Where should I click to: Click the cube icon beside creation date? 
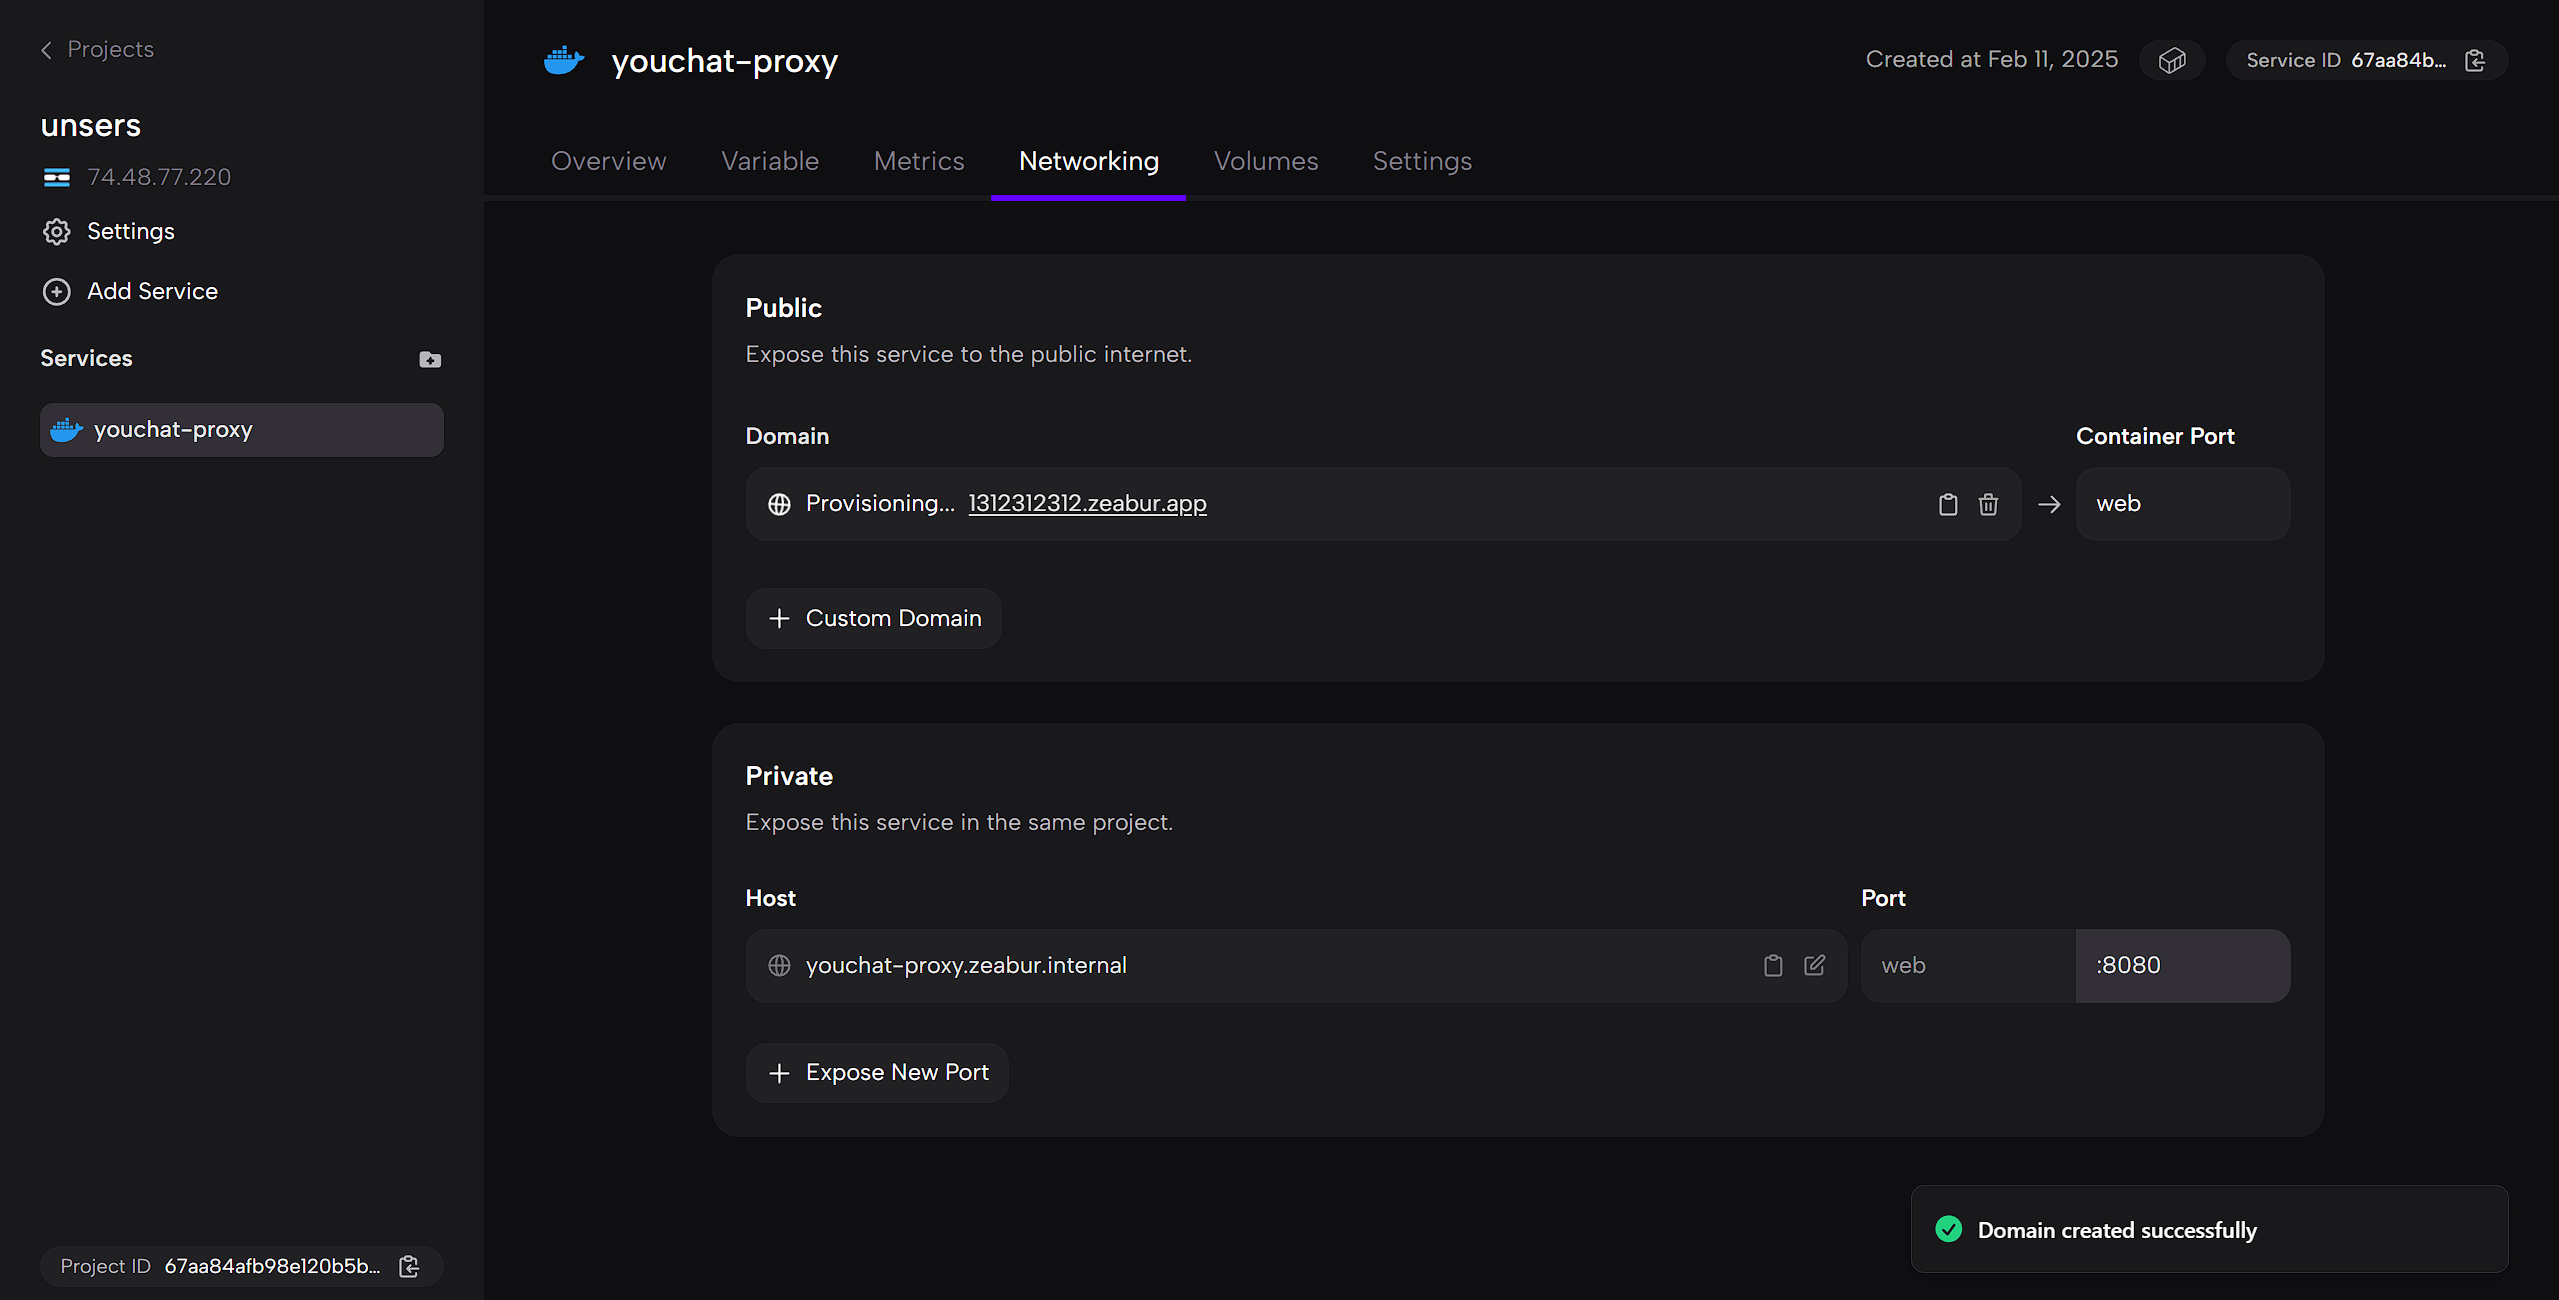pyautogui.click(x=2171, y=60)
